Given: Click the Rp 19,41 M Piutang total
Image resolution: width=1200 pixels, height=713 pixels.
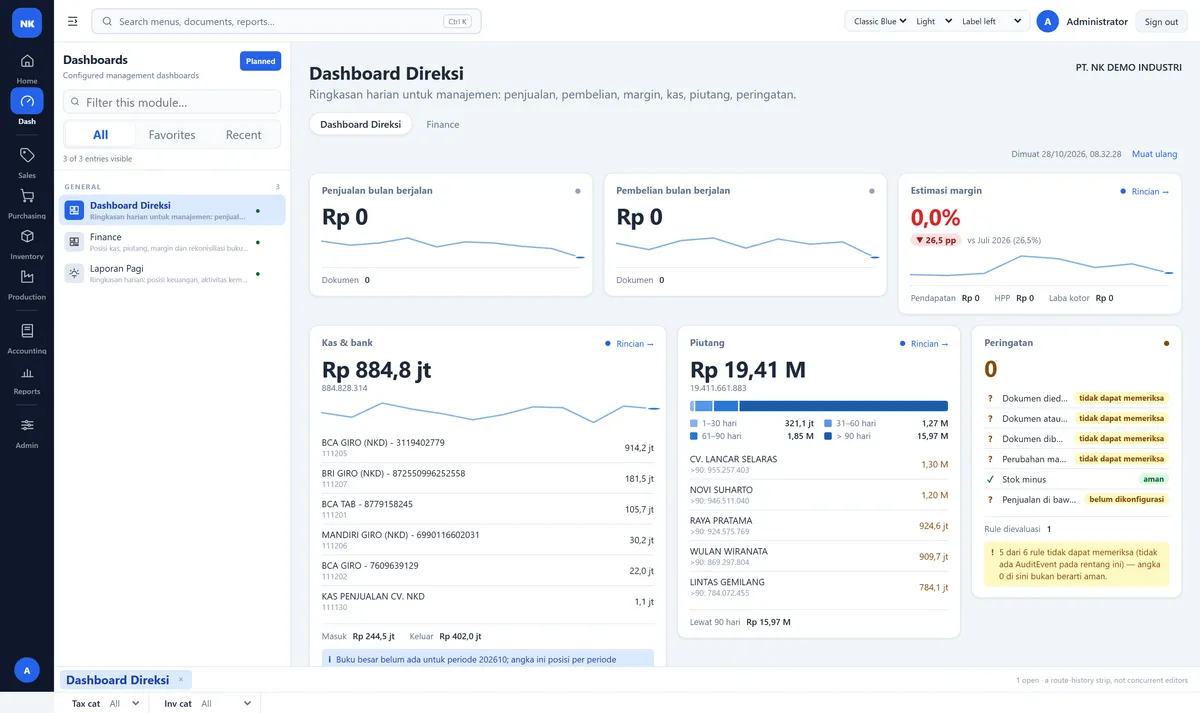Looking at the screenshot, I should click(x=748, y=370).
